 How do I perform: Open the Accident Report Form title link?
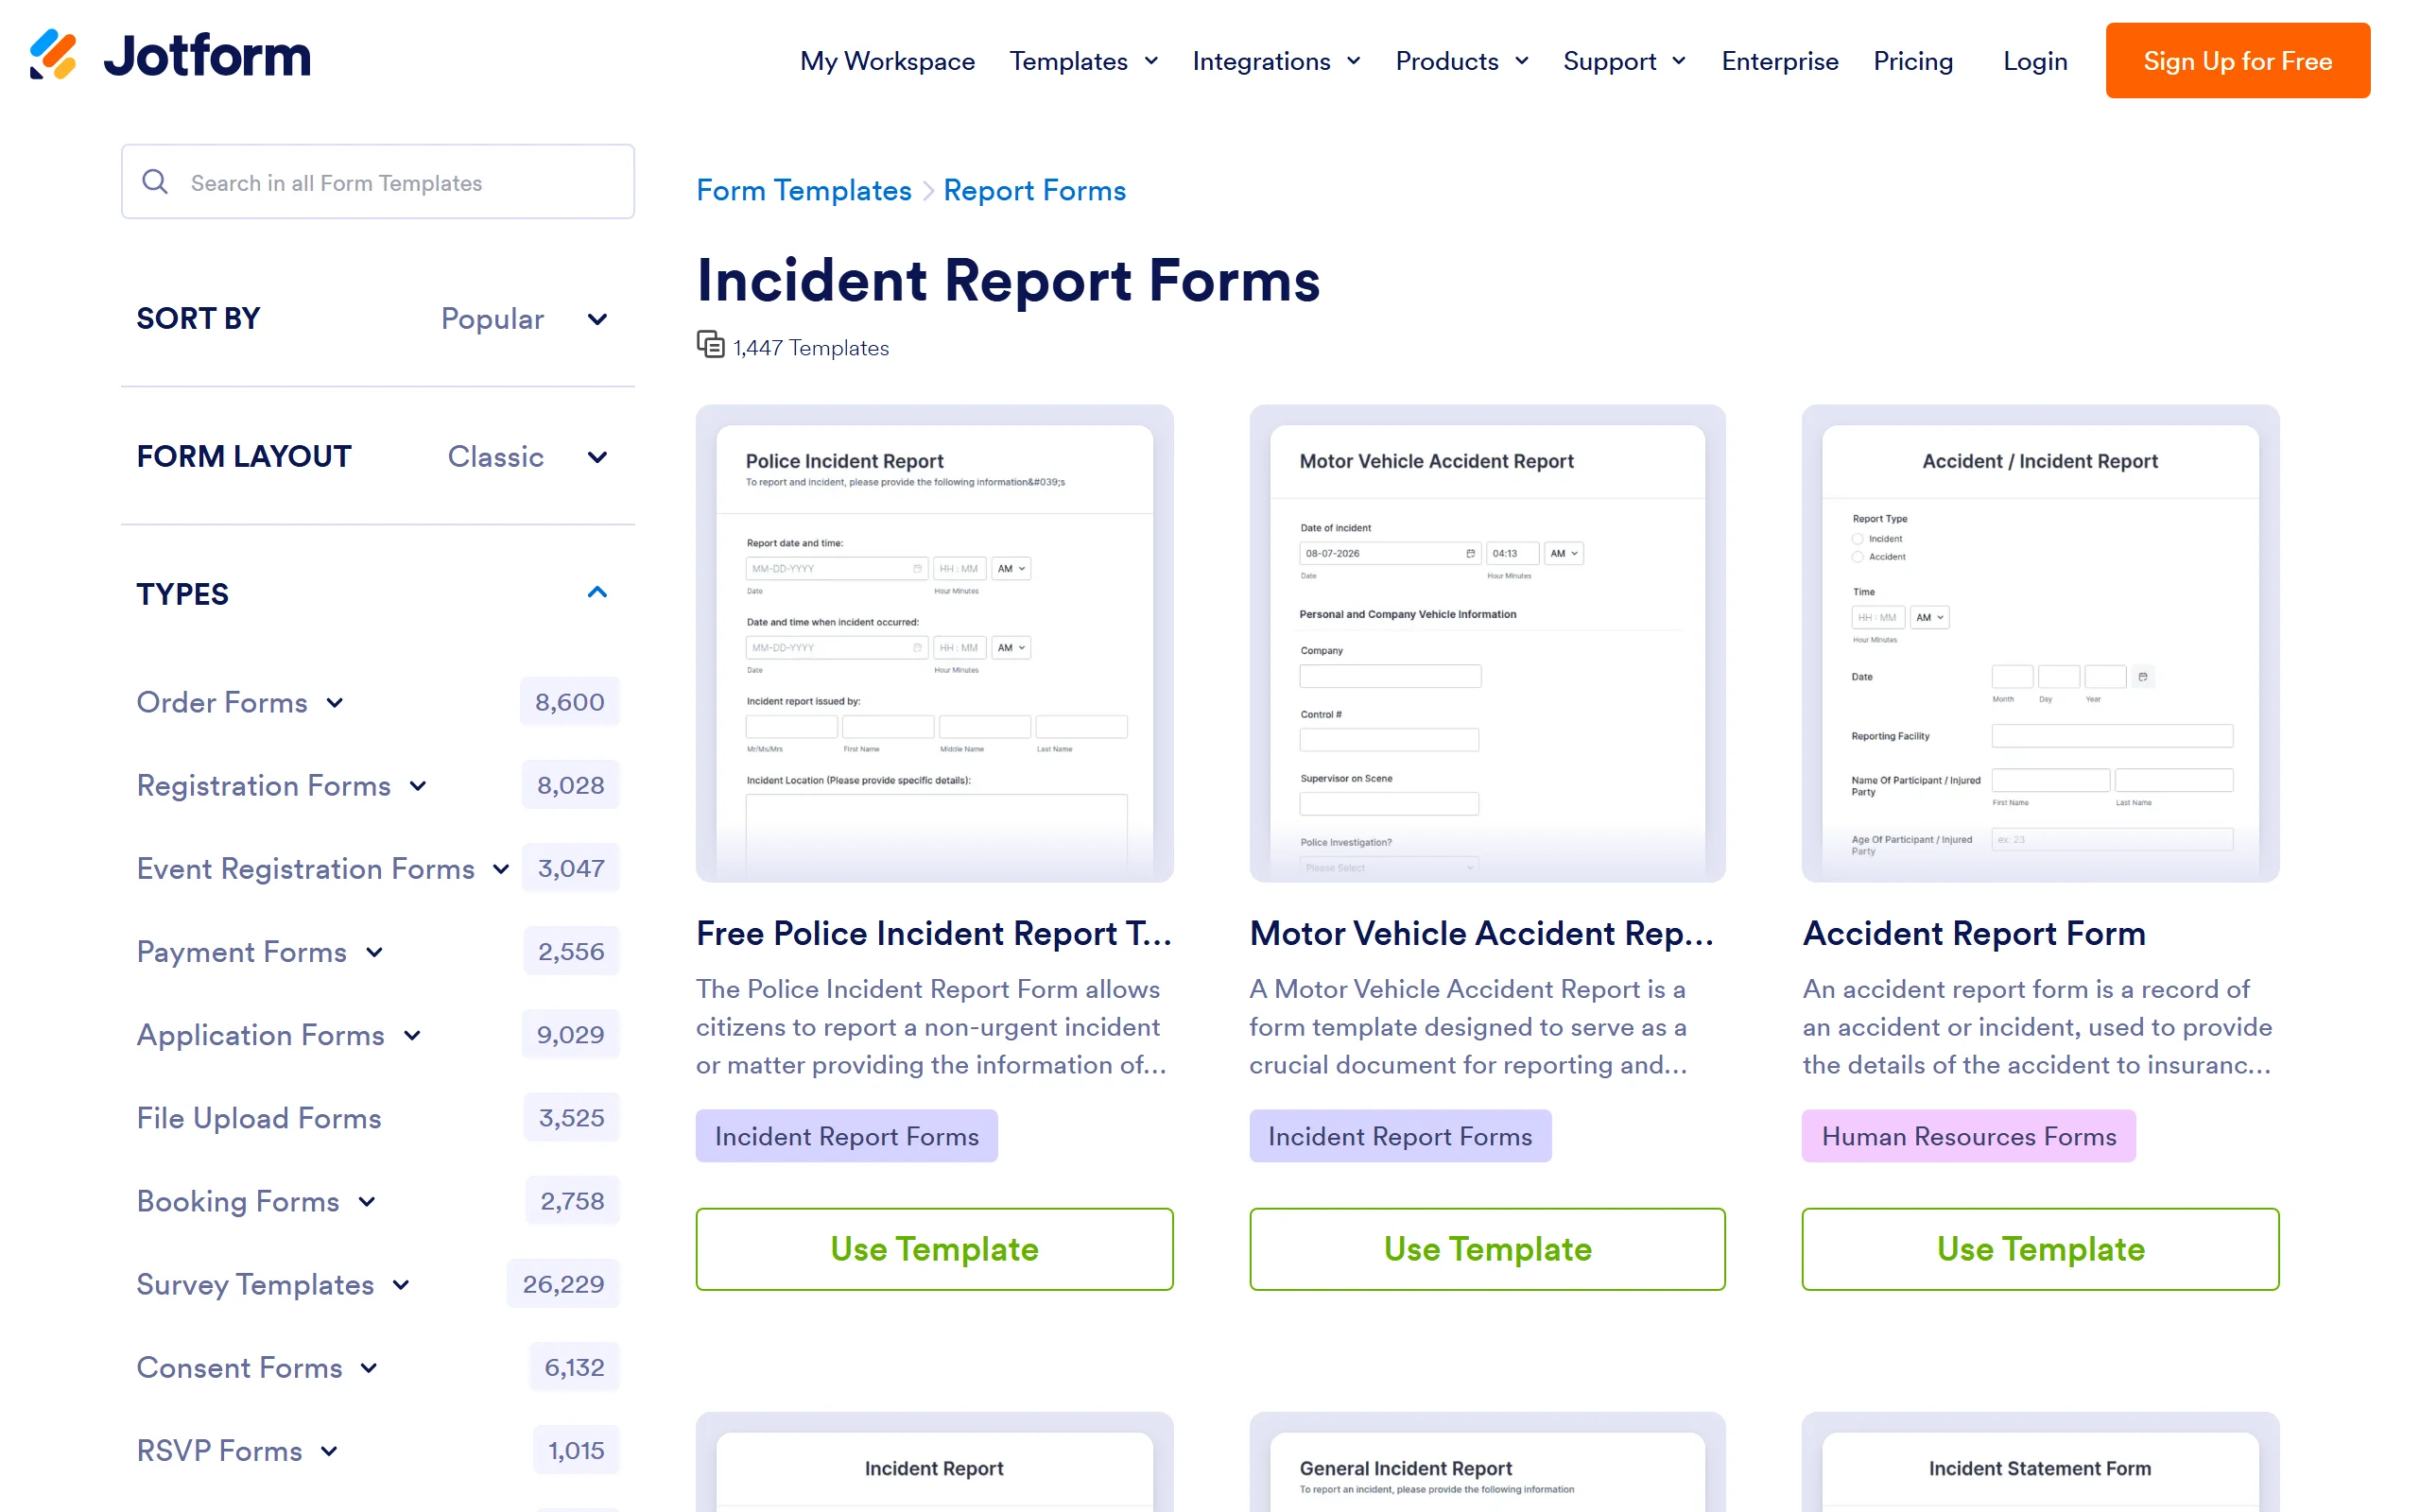point(1974,933)
